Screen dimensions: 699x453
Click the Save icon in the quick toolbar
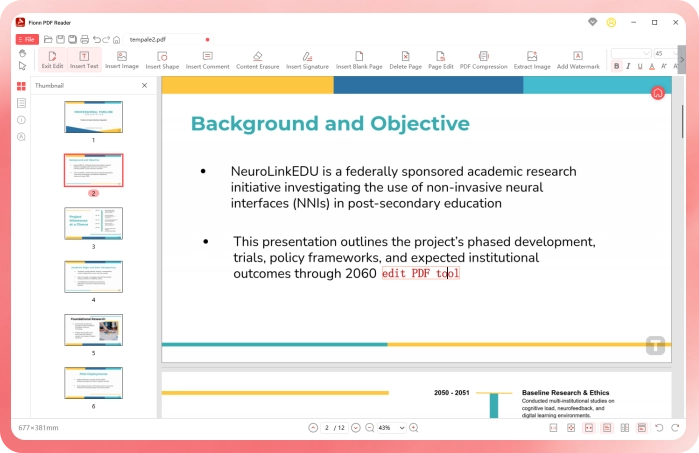[60, 39]
